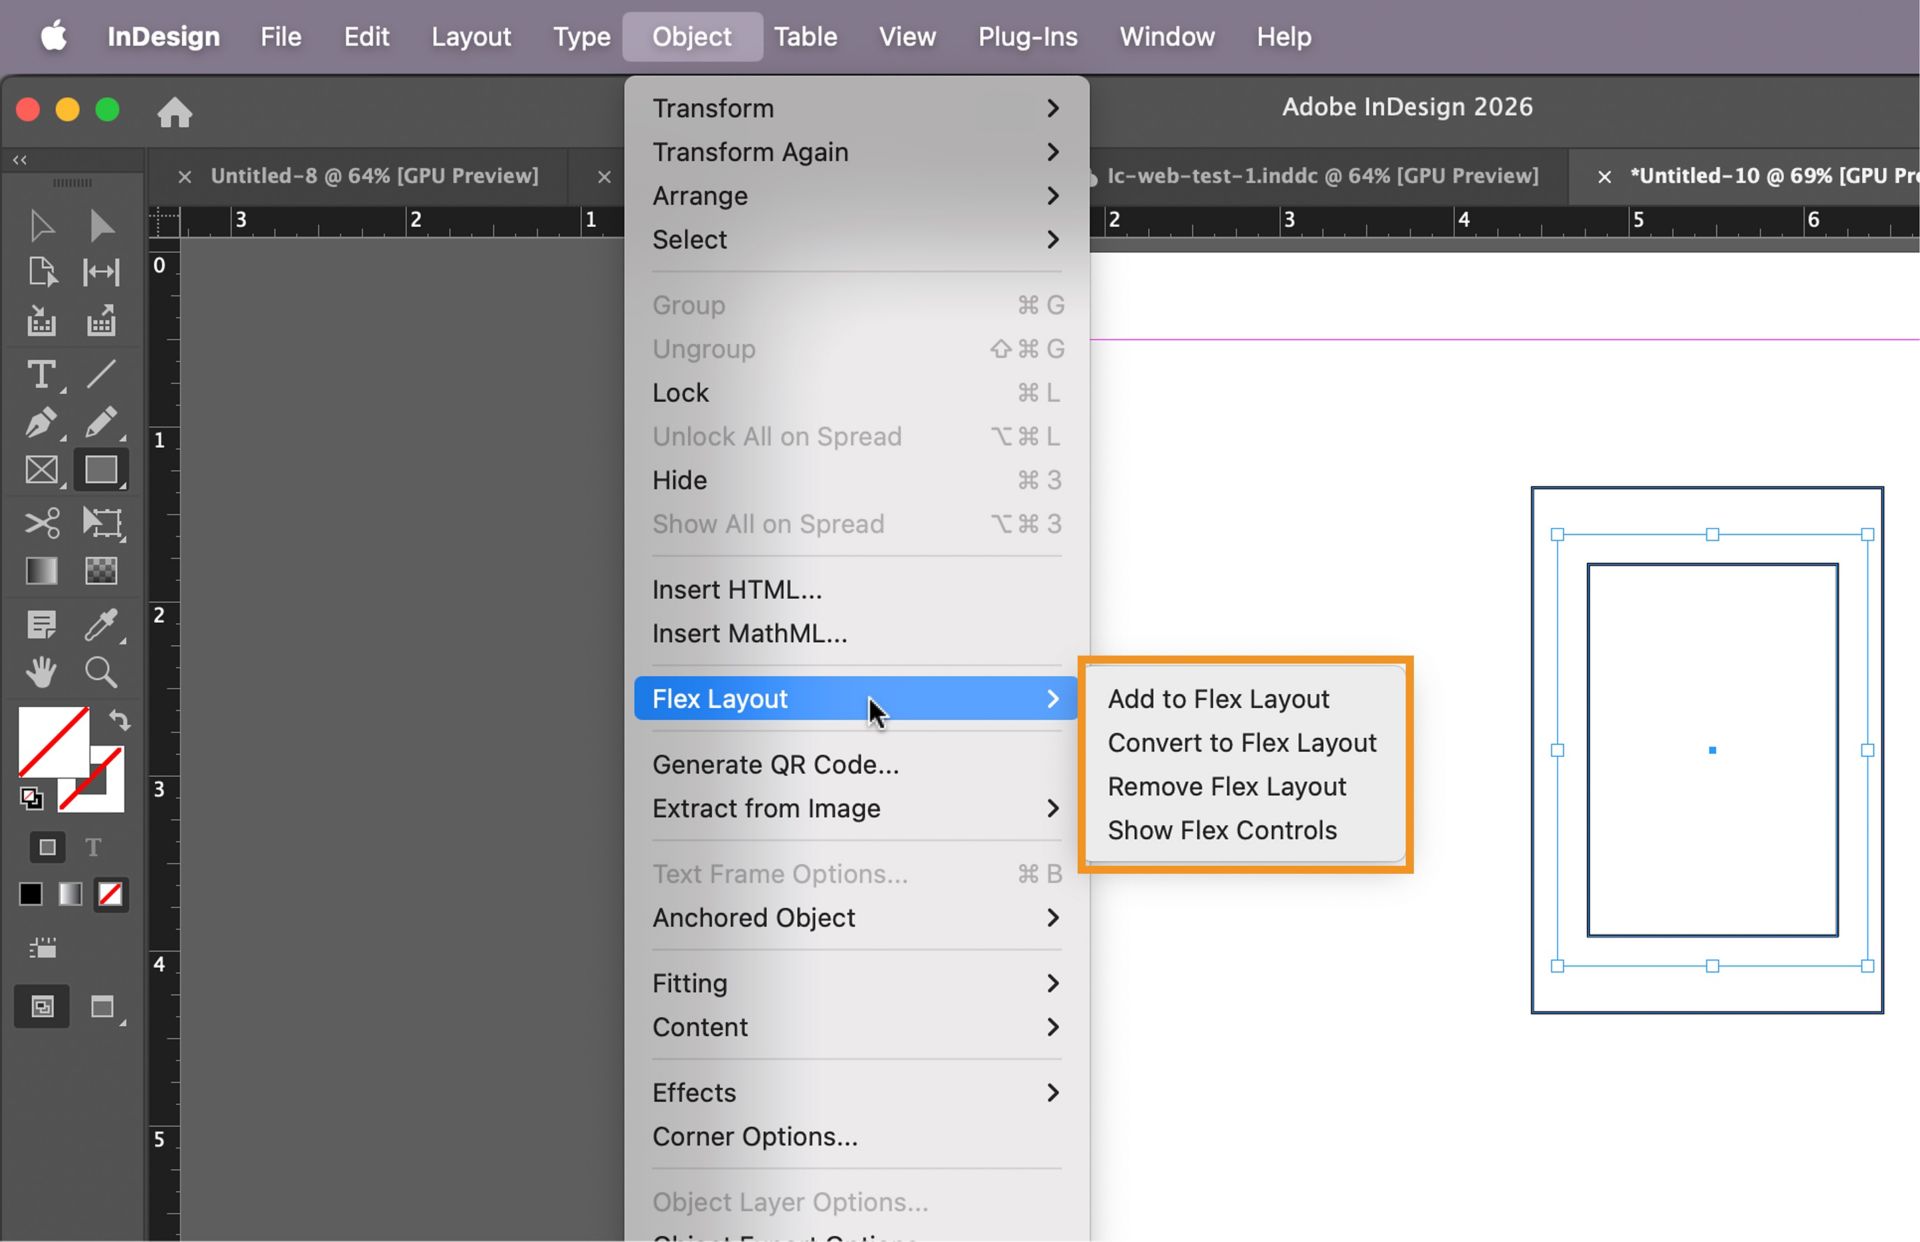The height and width of the screenshot is (1242, 1920).
Task: Swap fill and stroke colors
Action: [119, 720]
